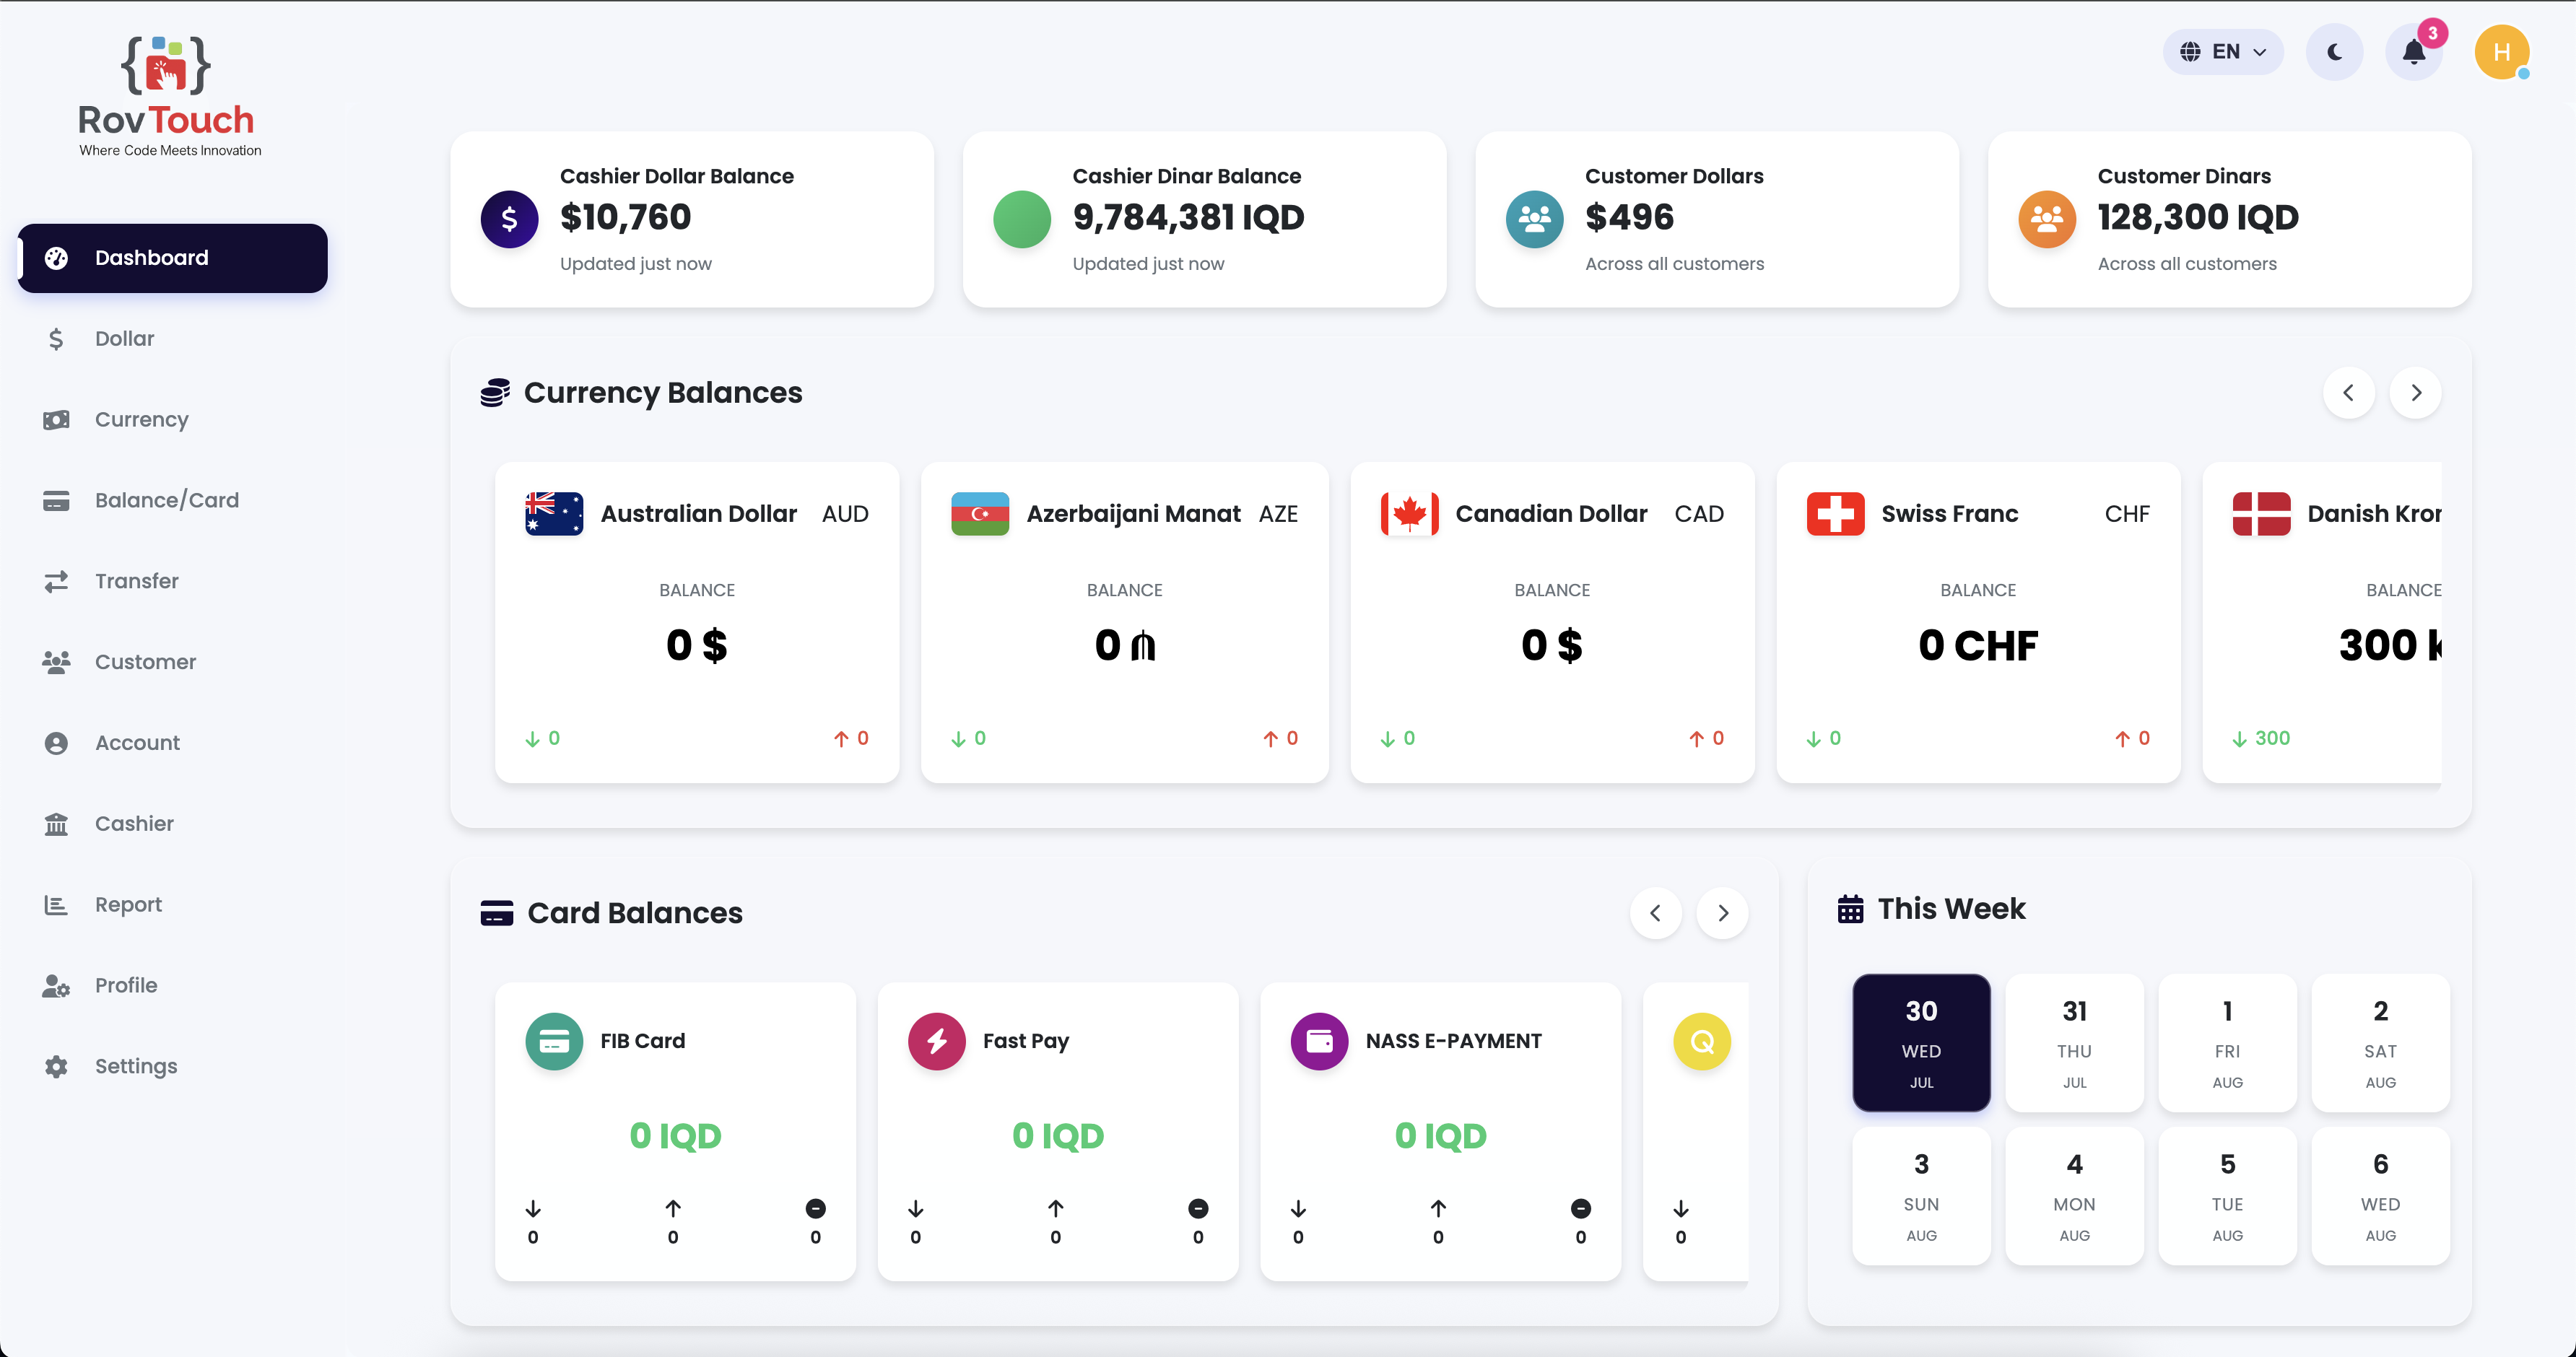The width and height of the screenshot is (2576, 1357).
Task: Open the Dashboard menu item
Action: tap(173, 258)
